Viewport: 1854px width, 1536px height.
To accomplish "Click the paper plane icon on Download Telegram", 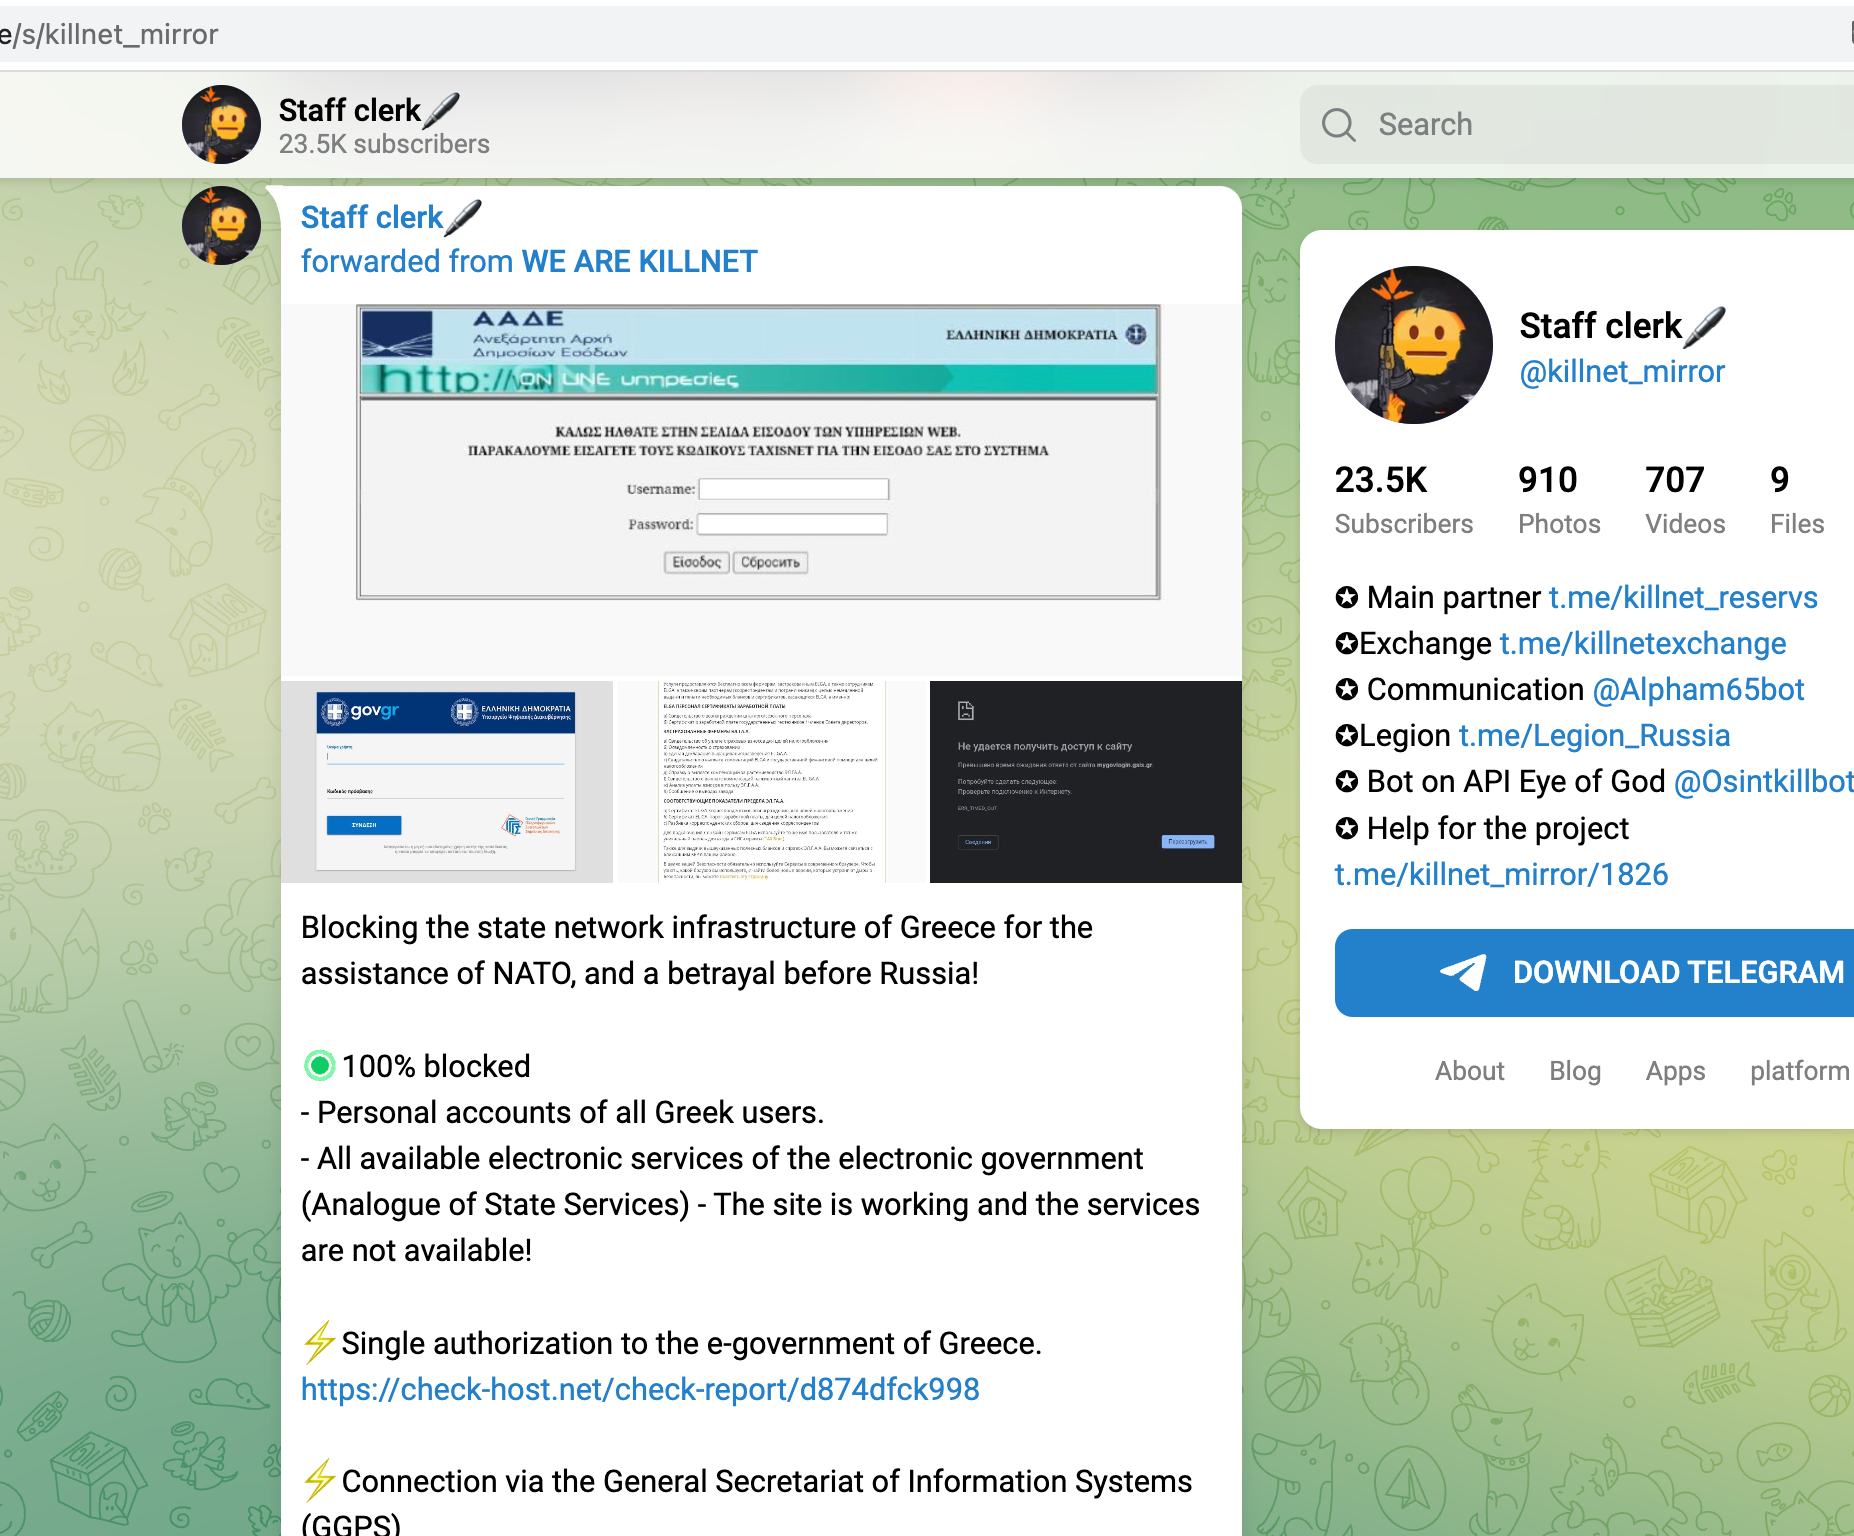I will point(1462,972).
